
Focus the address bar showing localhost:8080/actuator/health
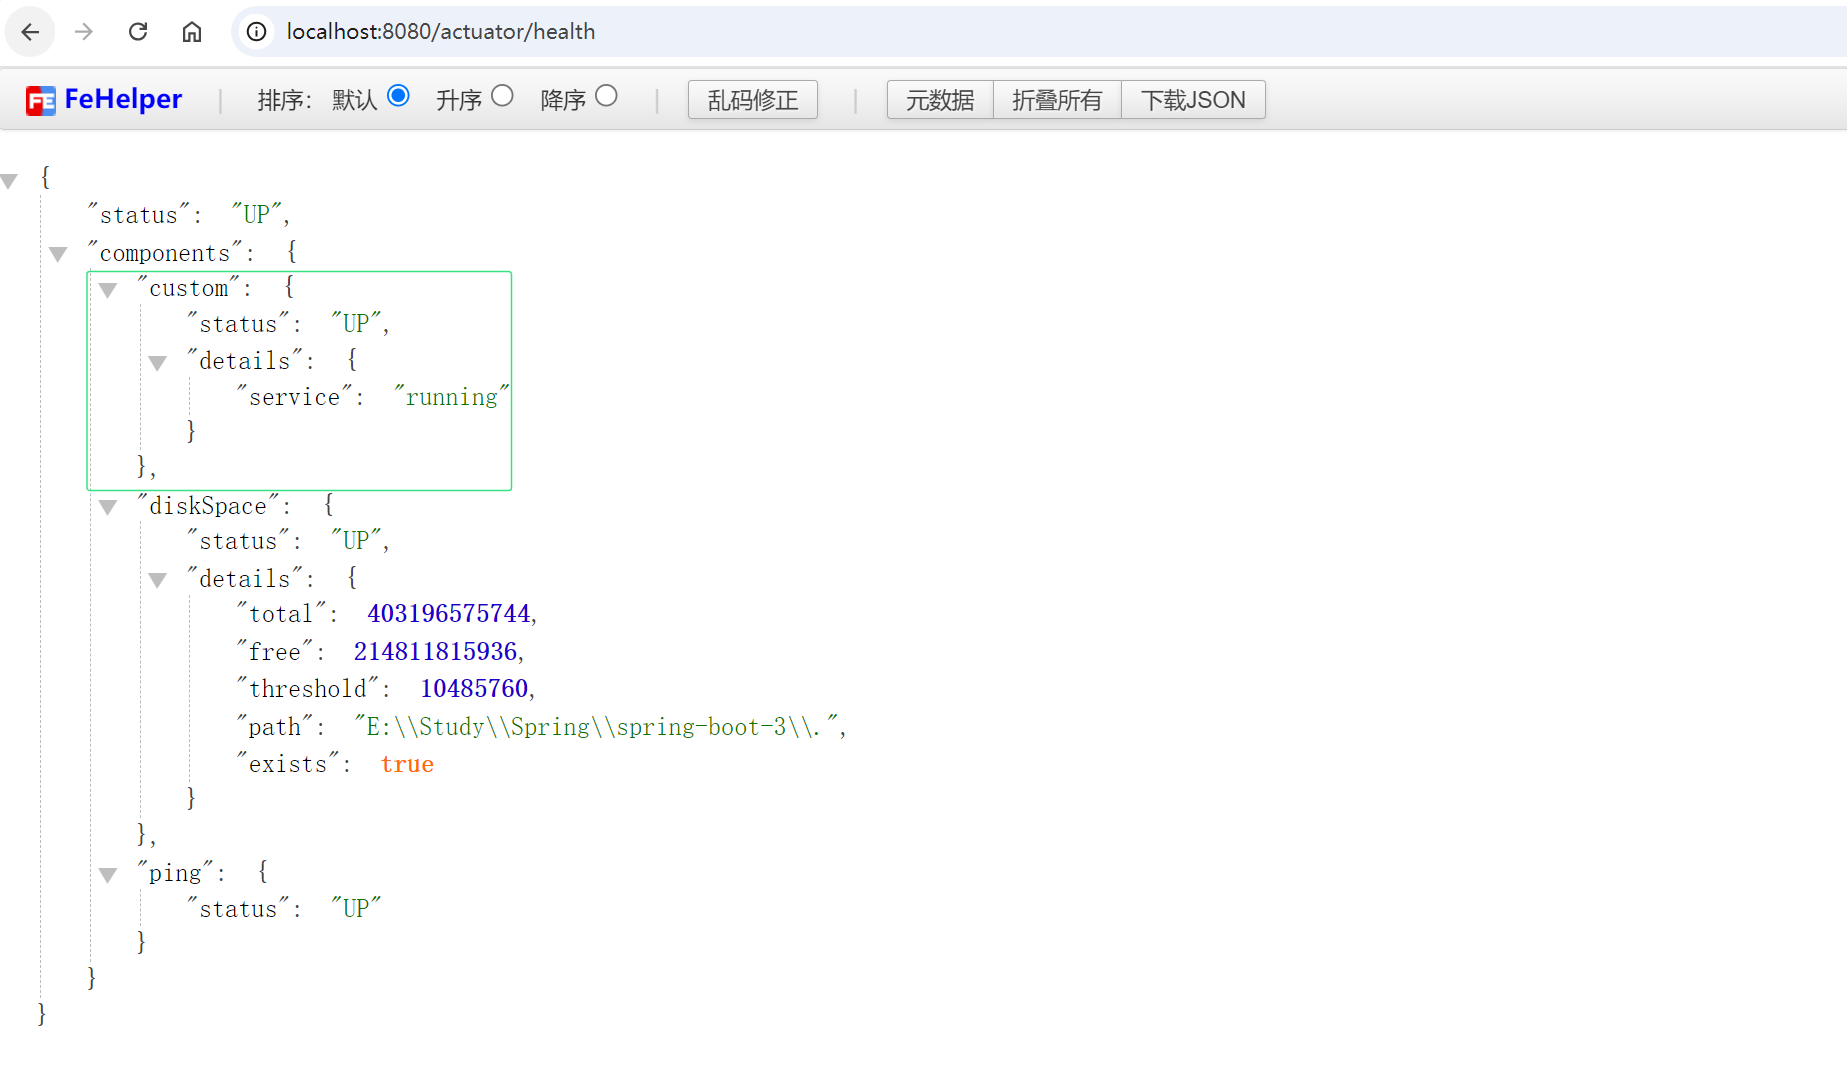(1040, 32)
